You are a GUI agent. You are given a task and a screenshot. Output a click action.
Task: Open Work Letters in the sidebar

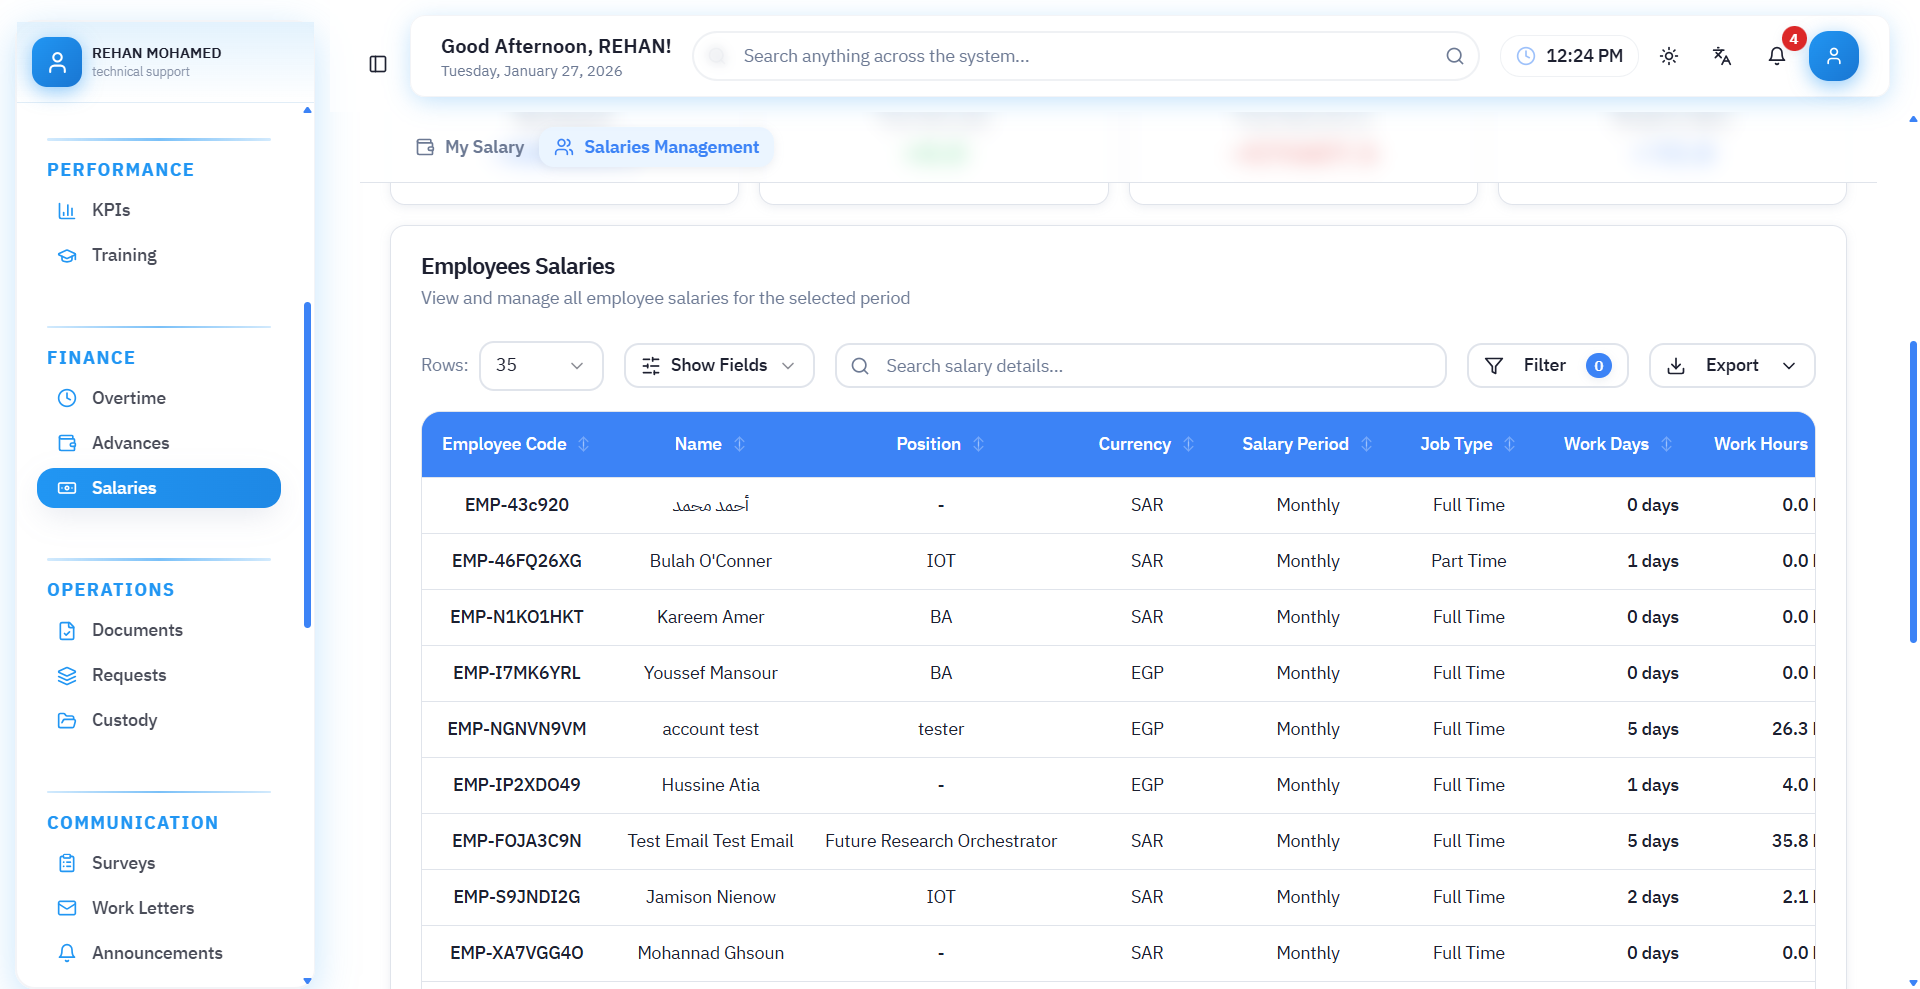pyautogui.click(x=142, y=908)
